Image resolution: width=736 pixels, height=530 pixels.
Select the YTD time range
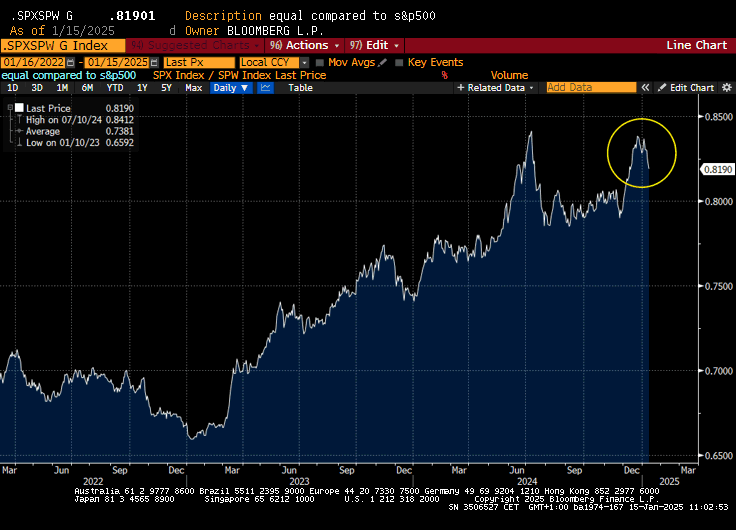(115, 88)
